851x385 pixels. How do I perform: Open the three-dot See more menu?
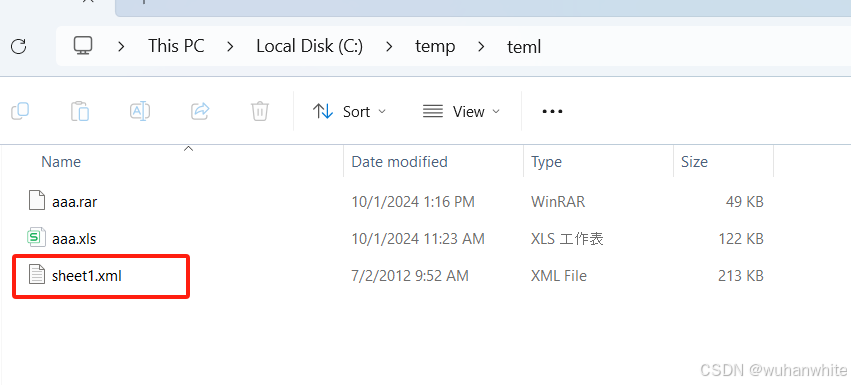click(552, 111)
